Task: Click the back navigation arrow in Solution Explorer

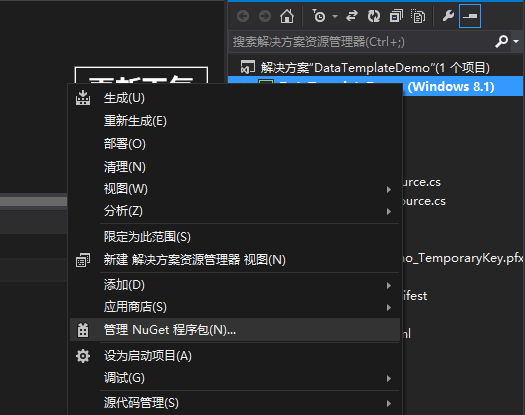Action: [243, 16]
